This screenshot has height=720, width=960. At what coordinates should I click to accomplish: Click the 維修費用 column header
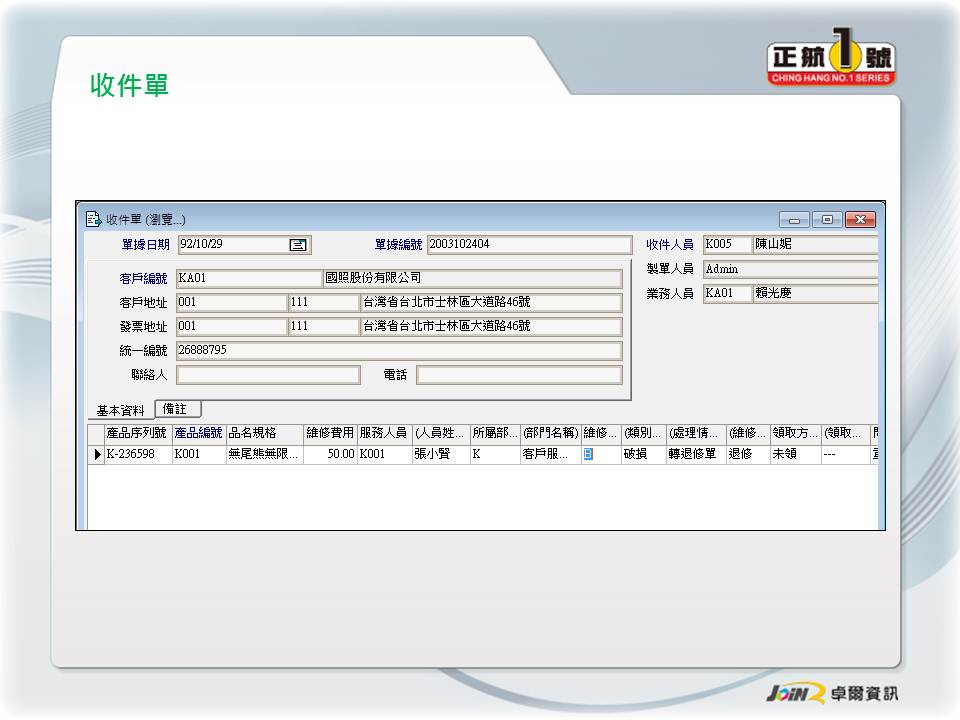coord(330,433)
